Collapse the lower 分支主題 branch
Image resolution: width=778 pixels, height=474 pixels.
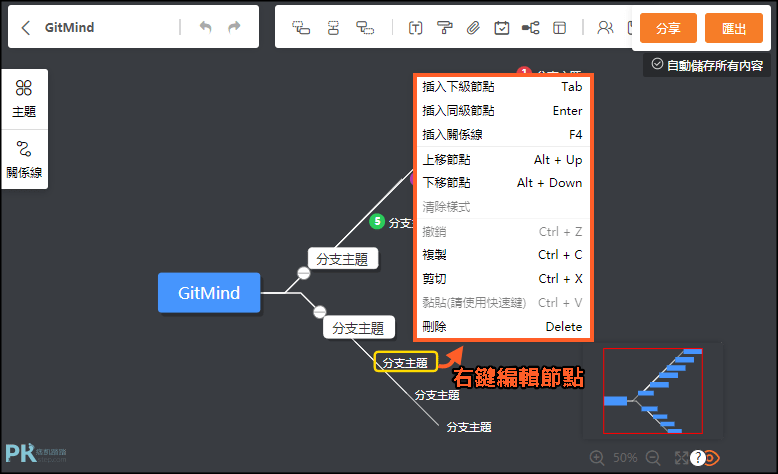point(320,312)
